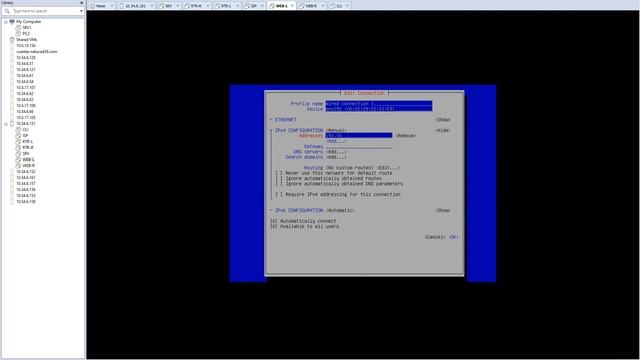Focus the highlighted Addresses field
This screenshot has height=360, width=640.
359,136
